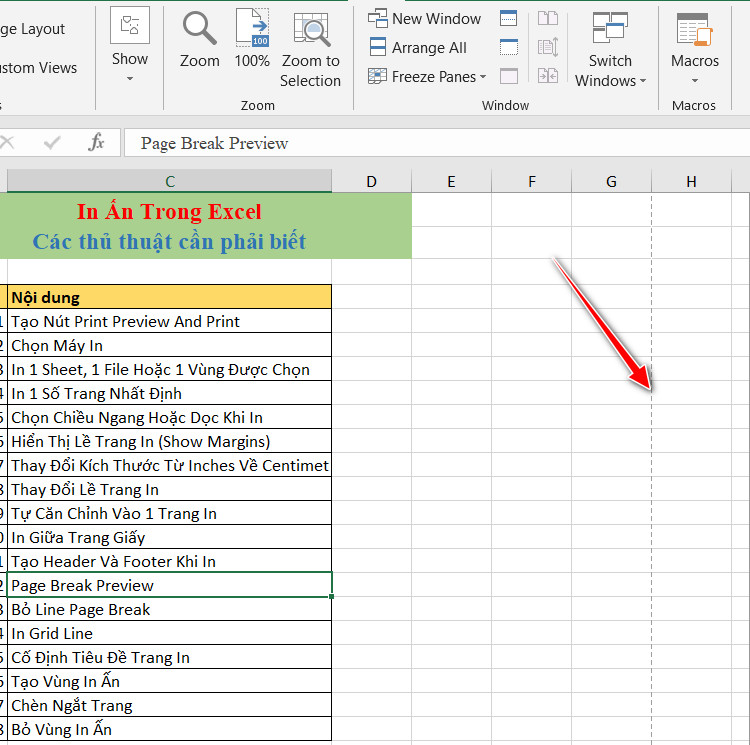
Task: Select cell 'Thay Đổi Lề Trang In'
Action: point(169,489)
